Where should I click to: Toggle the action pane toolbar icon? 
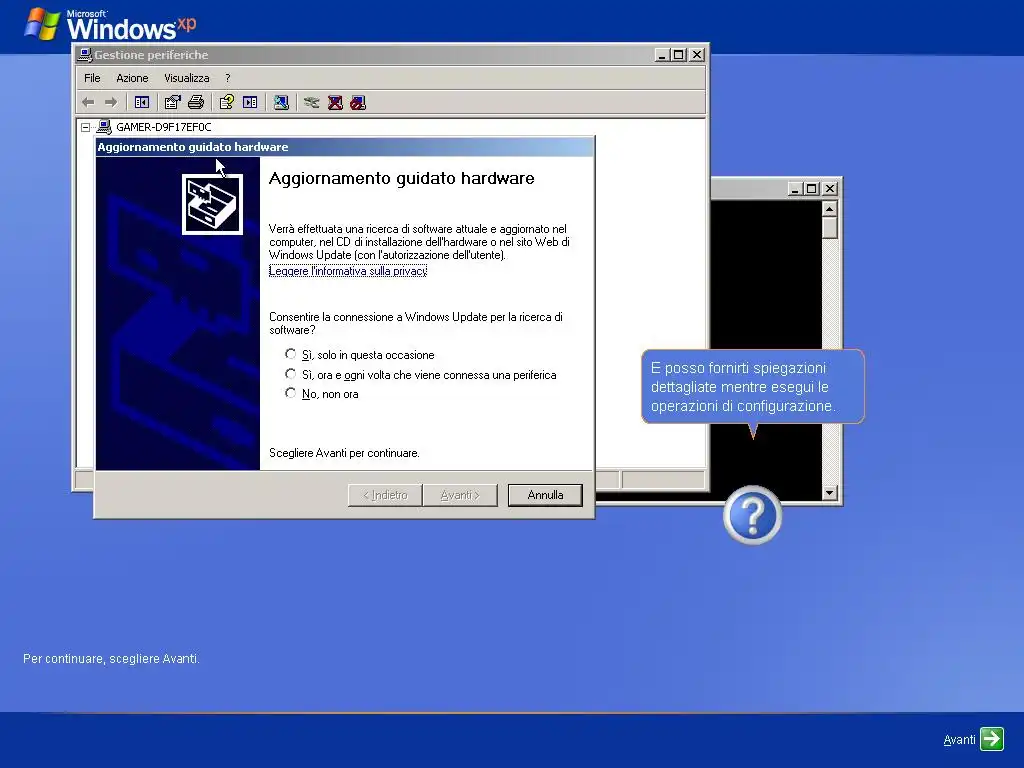coord(250,103)
